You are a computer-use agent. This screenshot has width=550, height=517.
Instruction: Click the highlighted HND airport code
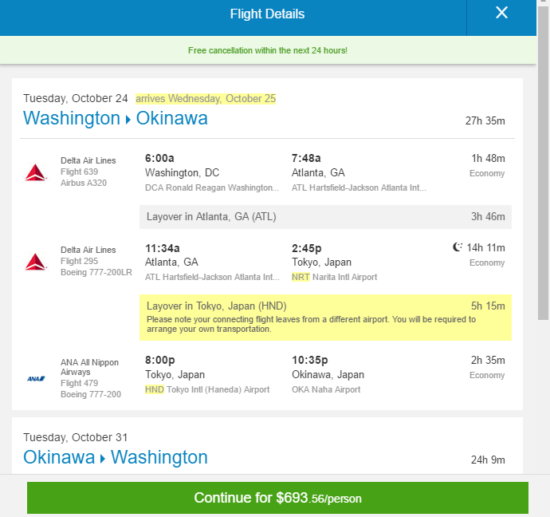(154, 390)
